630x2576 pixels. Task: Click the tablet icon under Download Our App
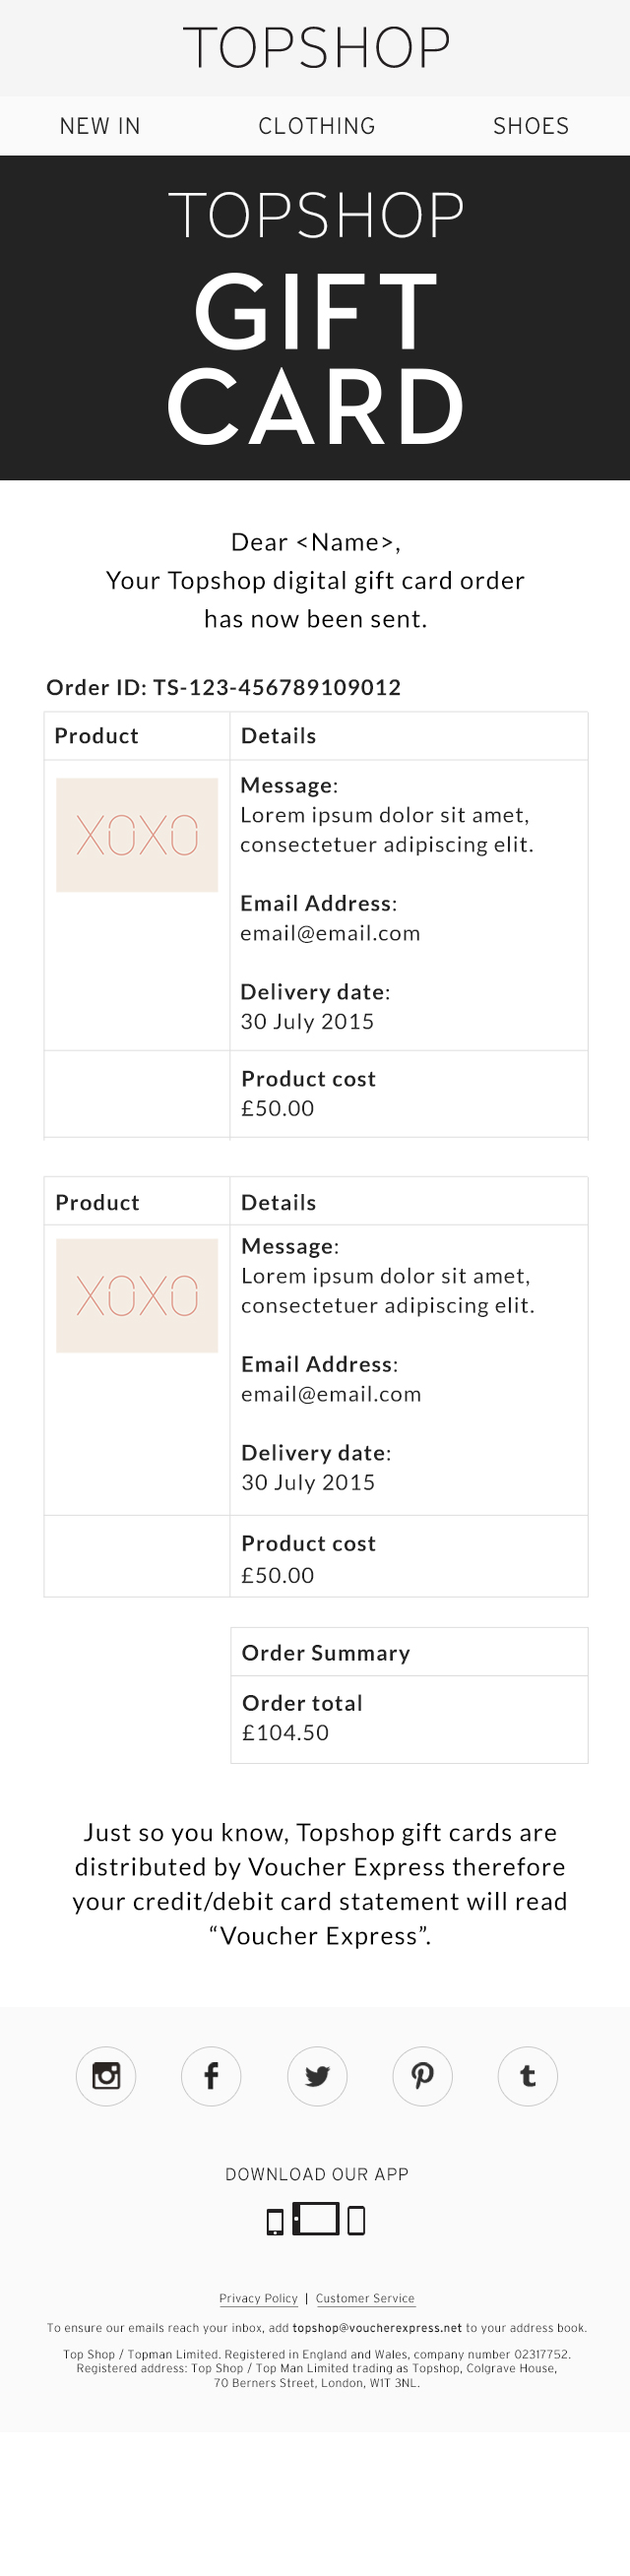coord(316,2218)
